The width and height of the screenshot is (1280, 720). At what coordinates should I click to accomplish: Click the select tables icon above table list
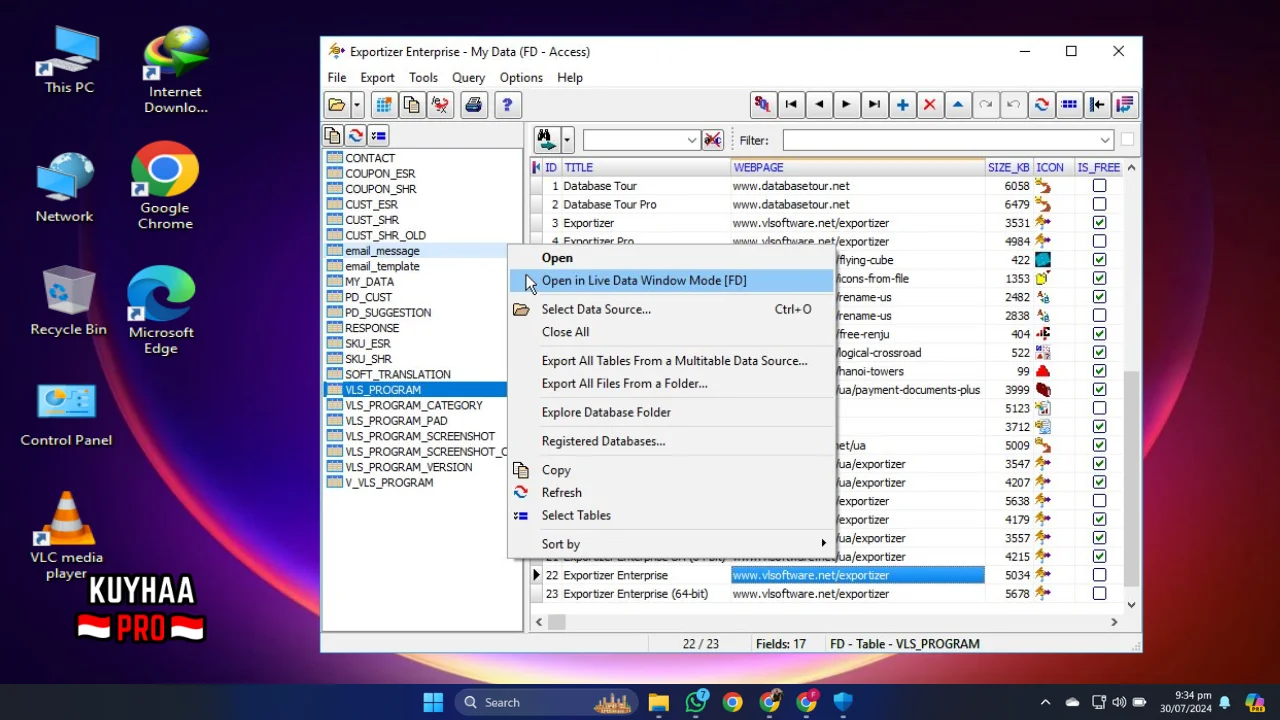coord(378,136)
